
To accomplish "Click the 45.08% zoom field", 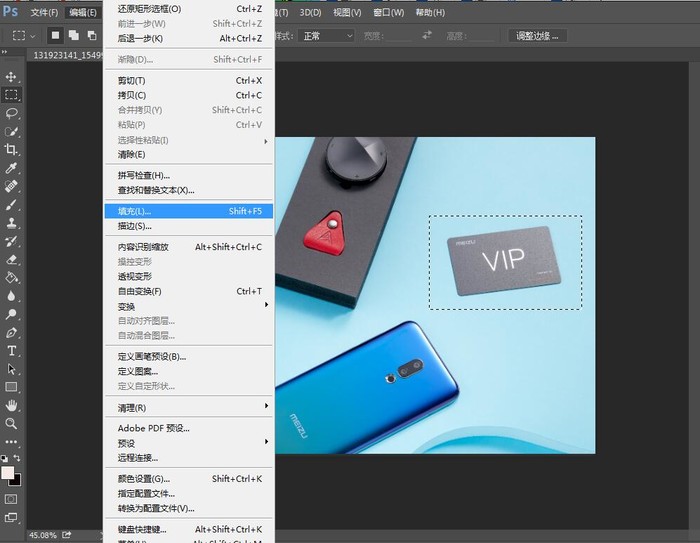I will [x=43, y=535].
